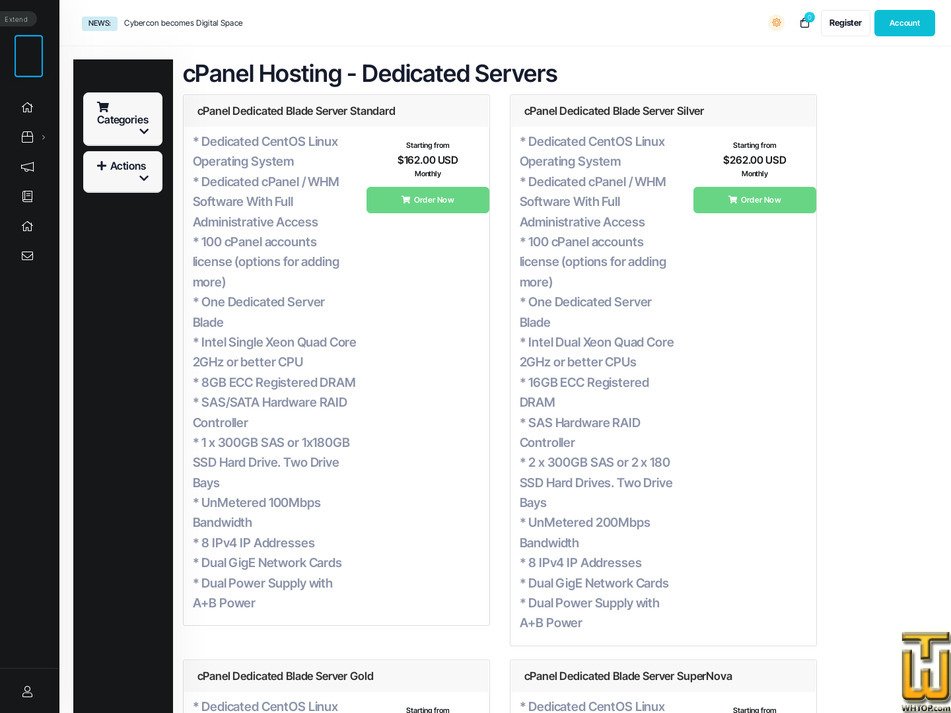
Task: Click the Account button
Action: 904,23
